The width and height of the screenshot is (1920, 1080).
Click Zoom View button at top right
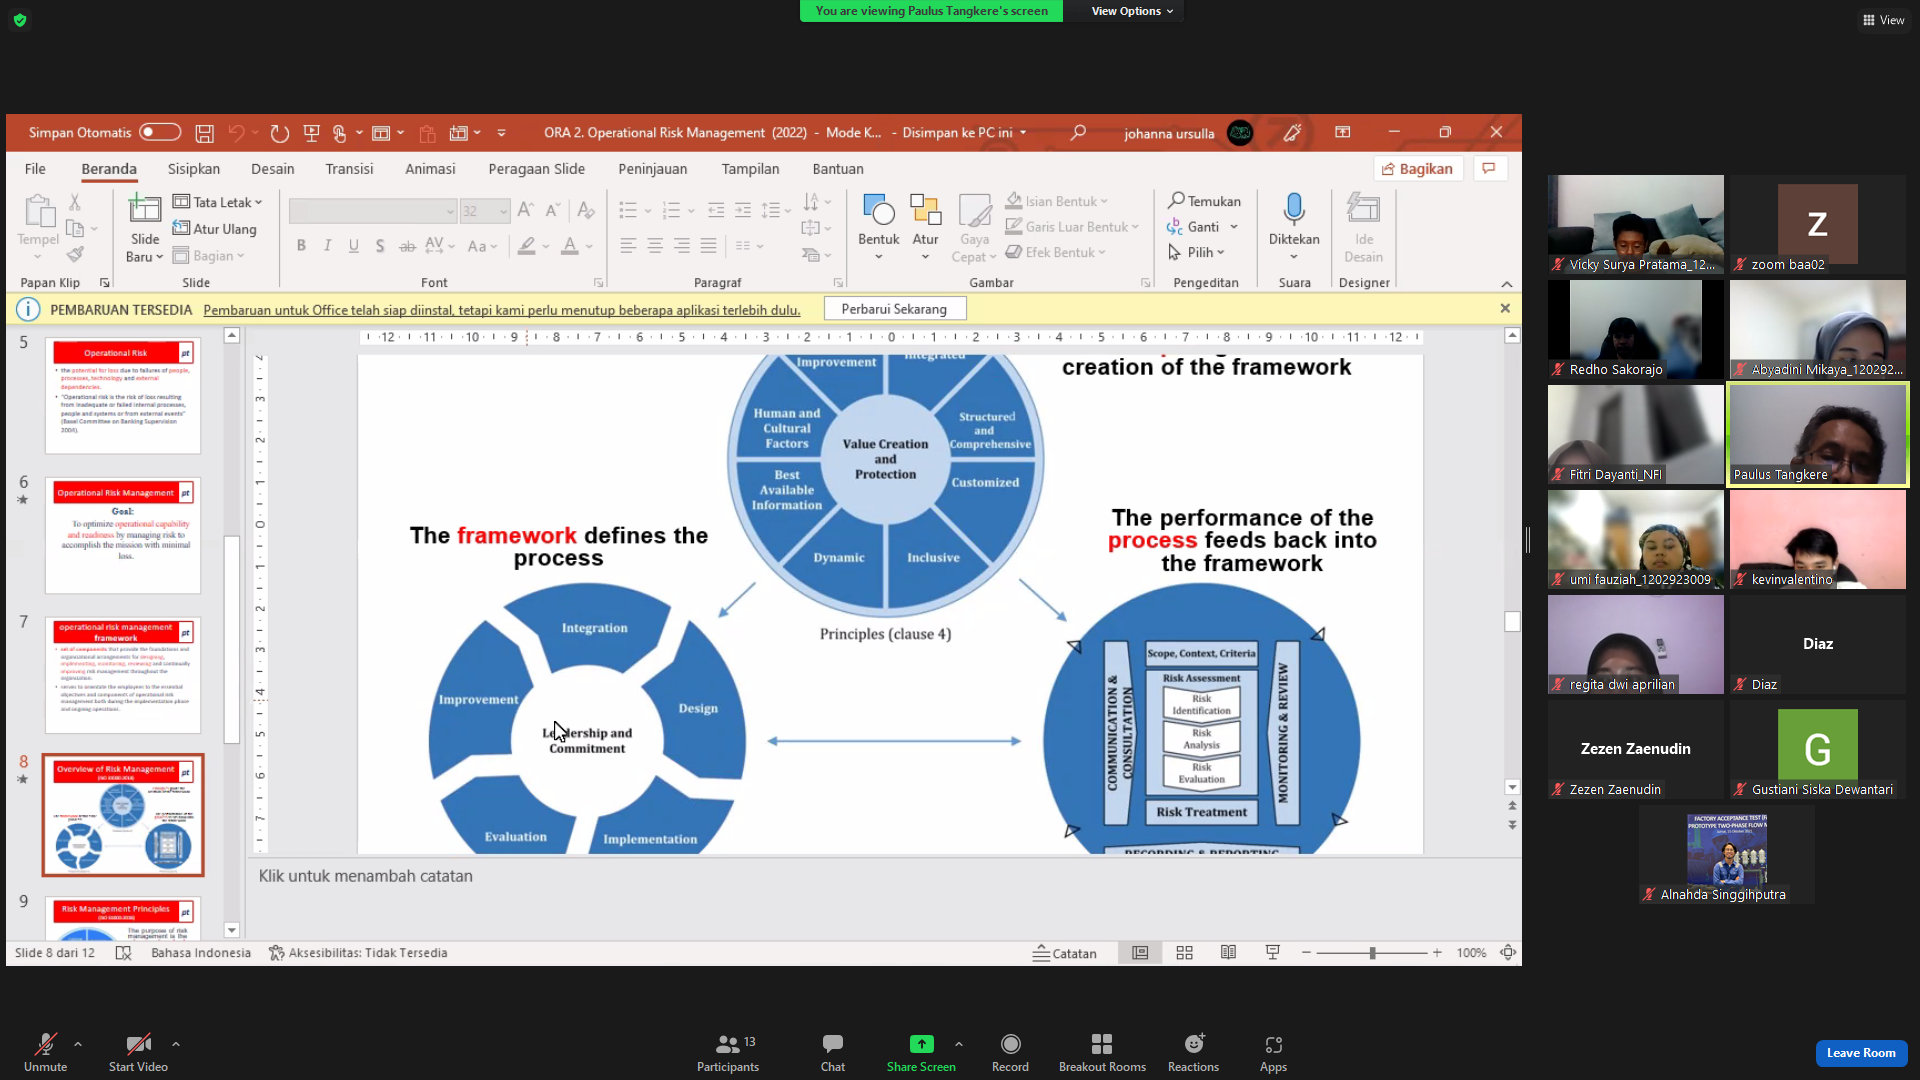1883,20
